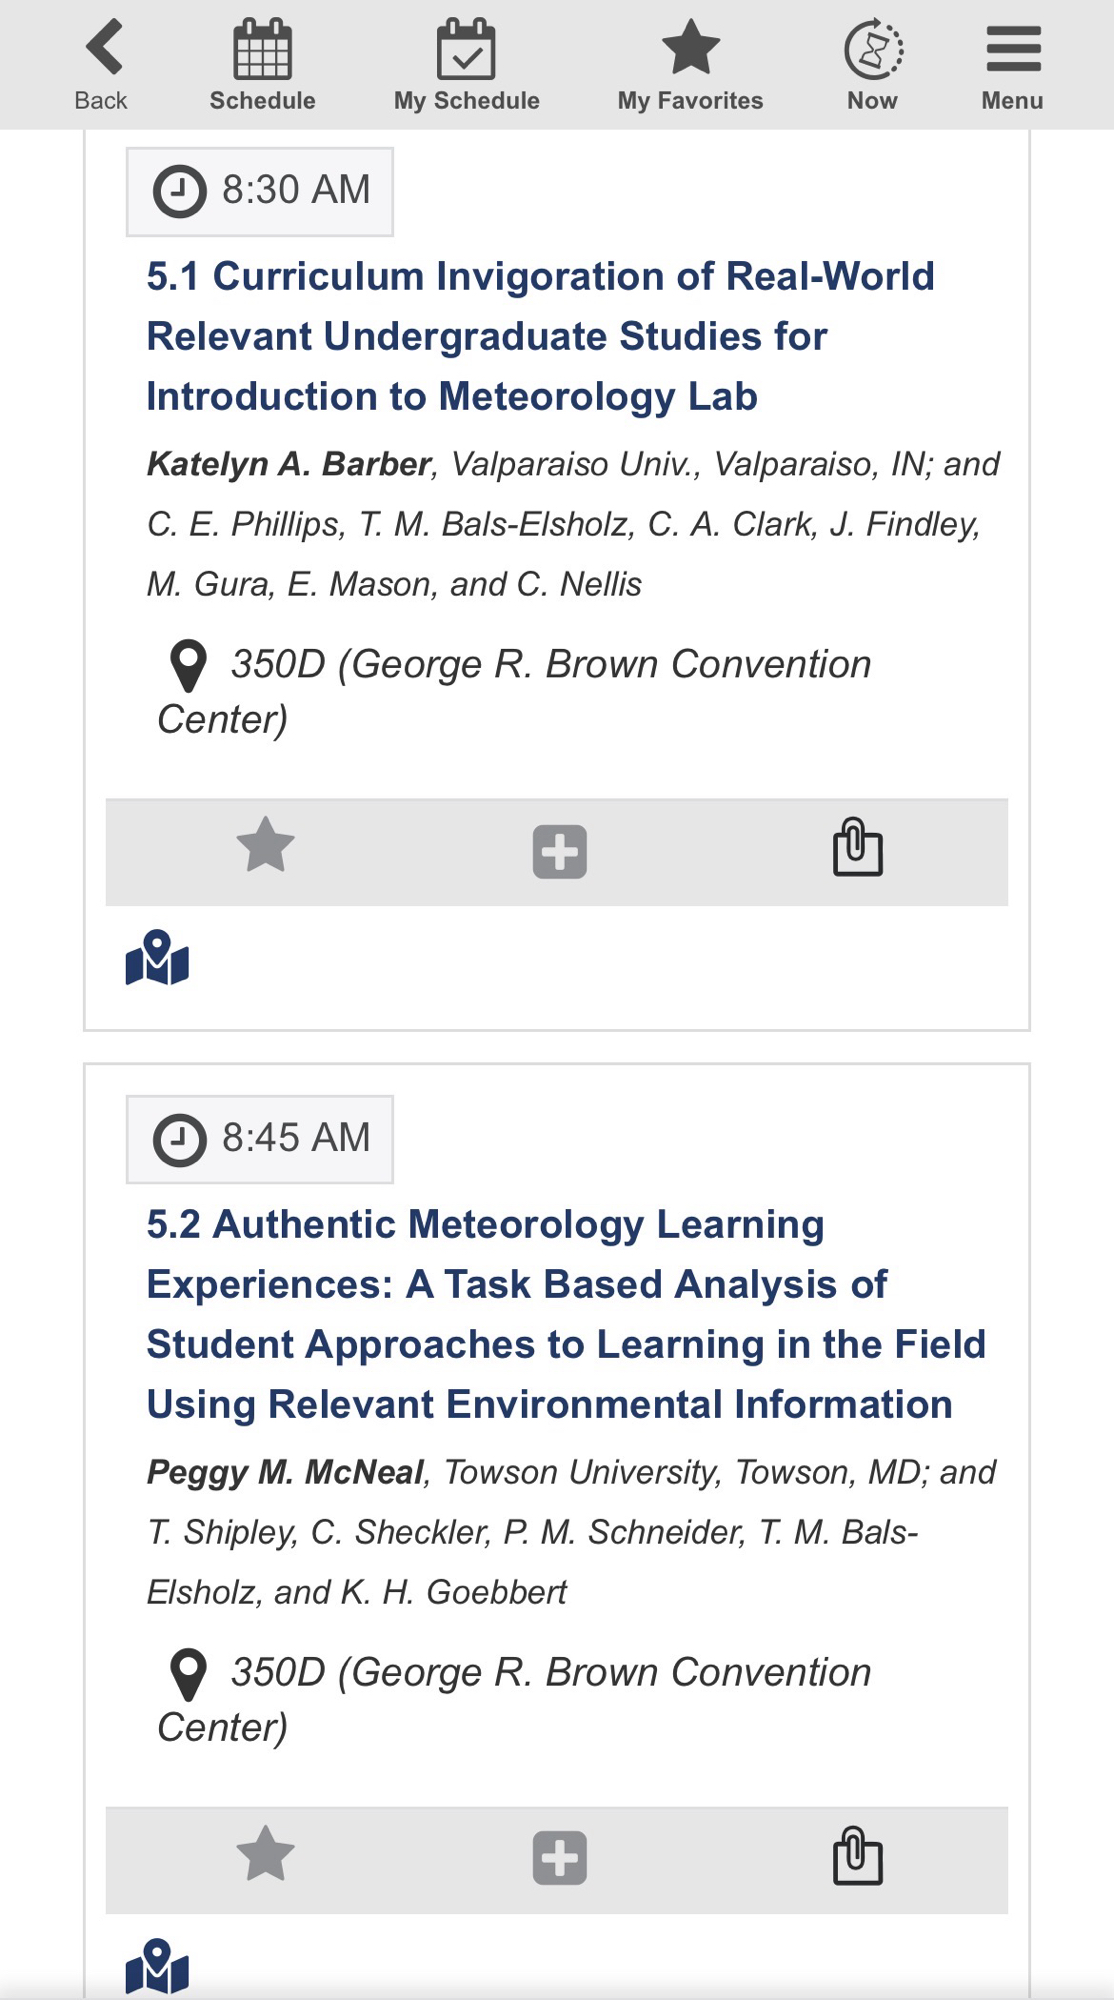The width and height of the screenshot is (1114, 2000).
Task: Go back using the Back arrow
Action: pyautogui.click(x=102, y=64)
